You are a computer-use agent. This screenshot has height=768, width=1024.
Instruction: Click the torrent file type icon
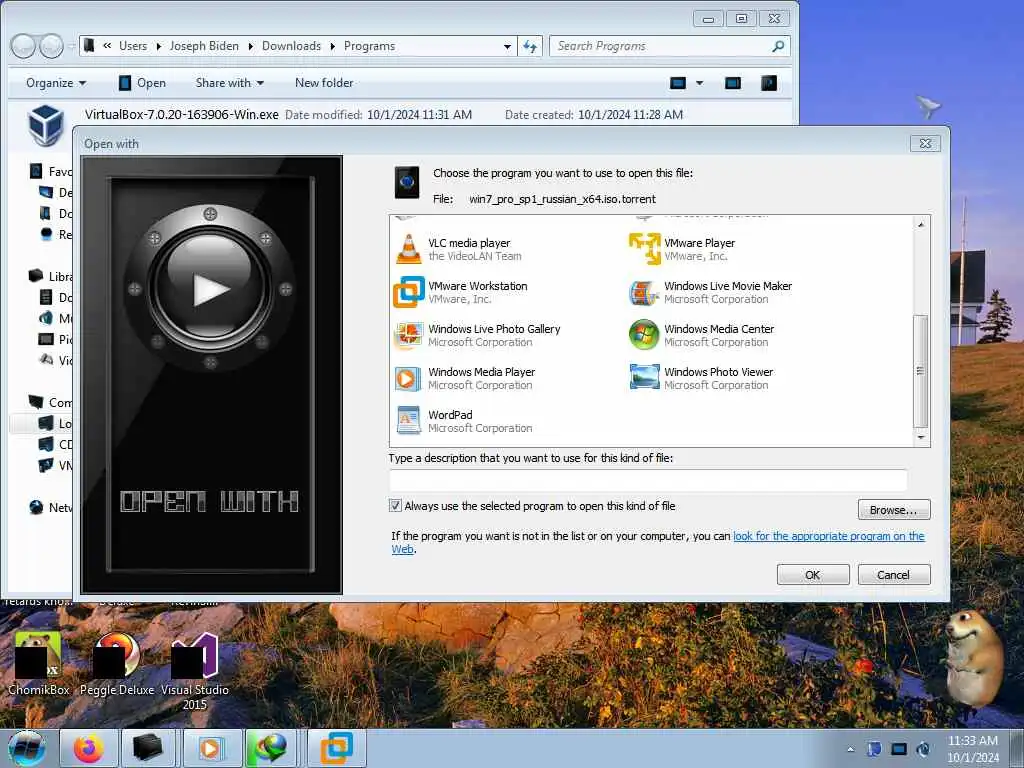pos(407,182)
